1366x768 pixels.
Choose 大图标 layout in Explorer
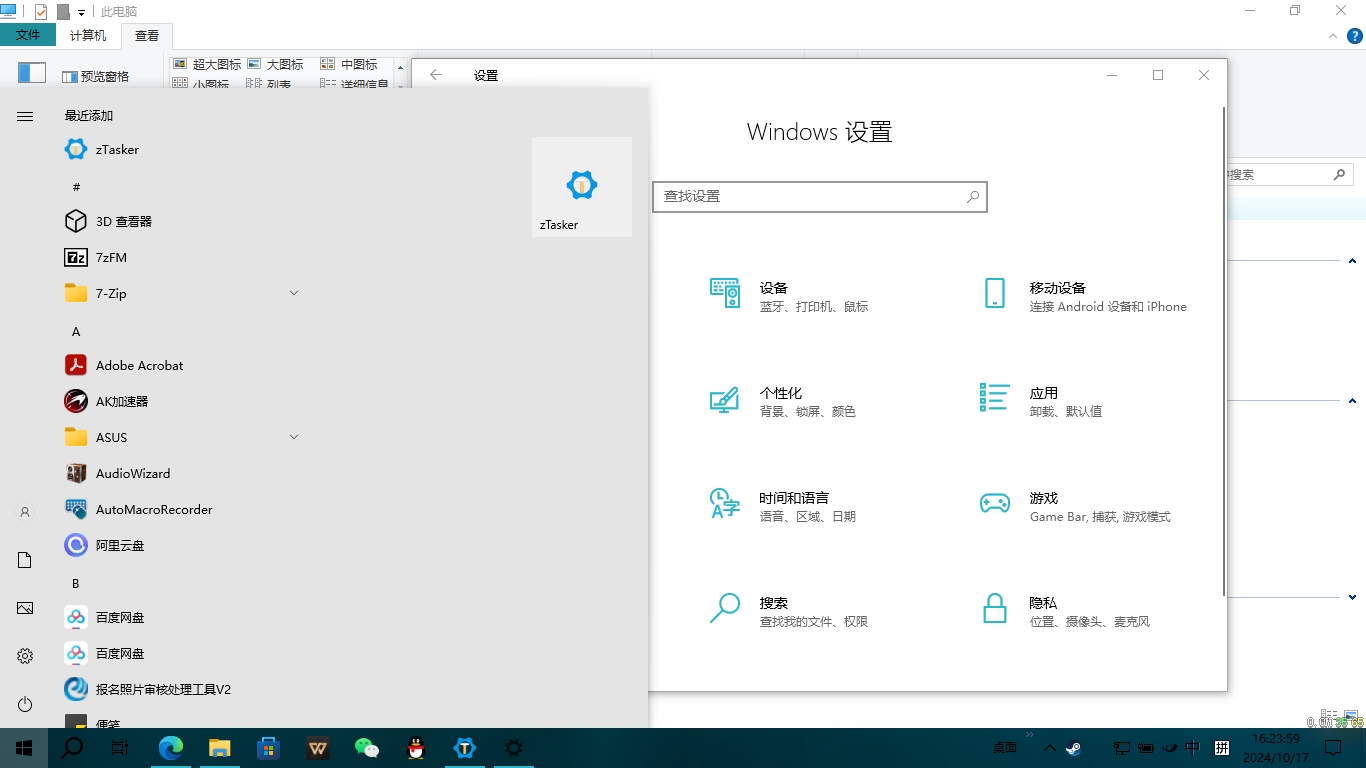click(x=276, y=64)
